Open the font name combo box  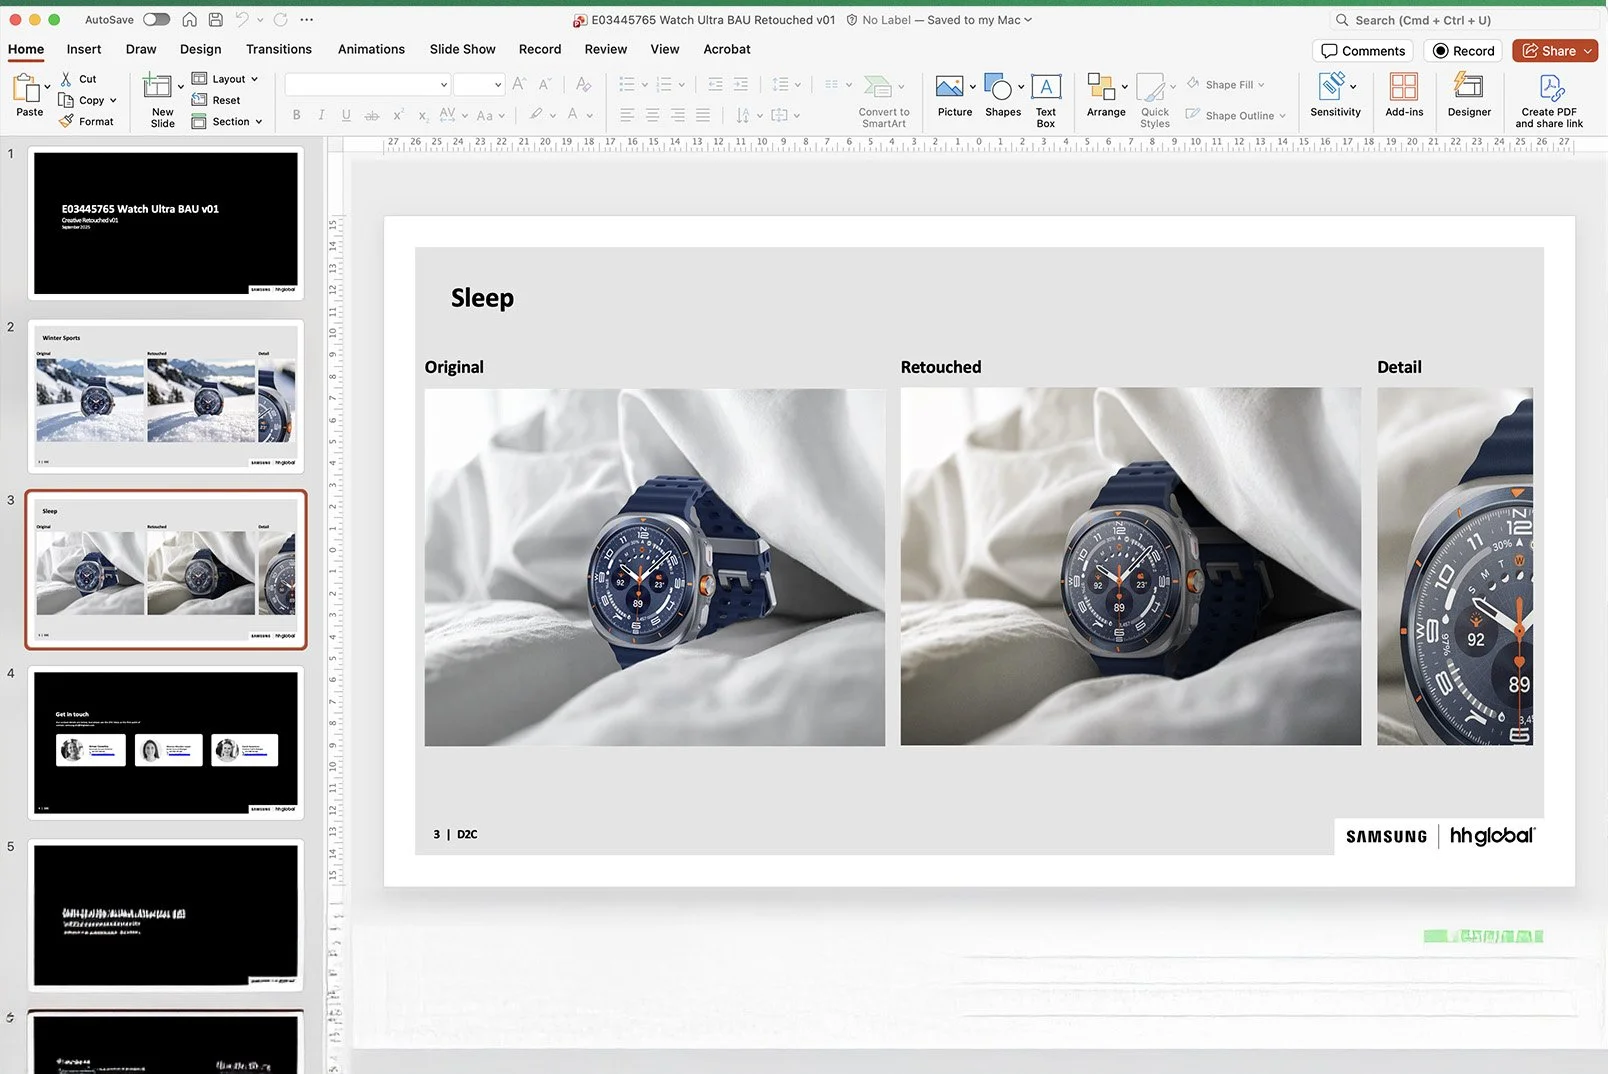(x=367, y=85)
